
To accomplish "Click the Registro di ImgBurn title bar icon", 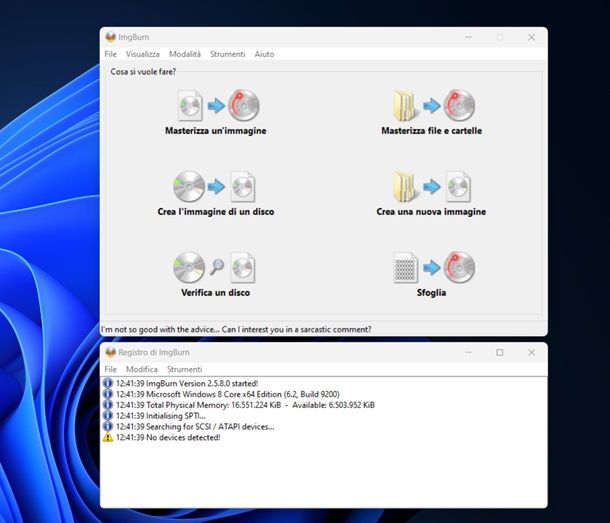I will (110, 352).
